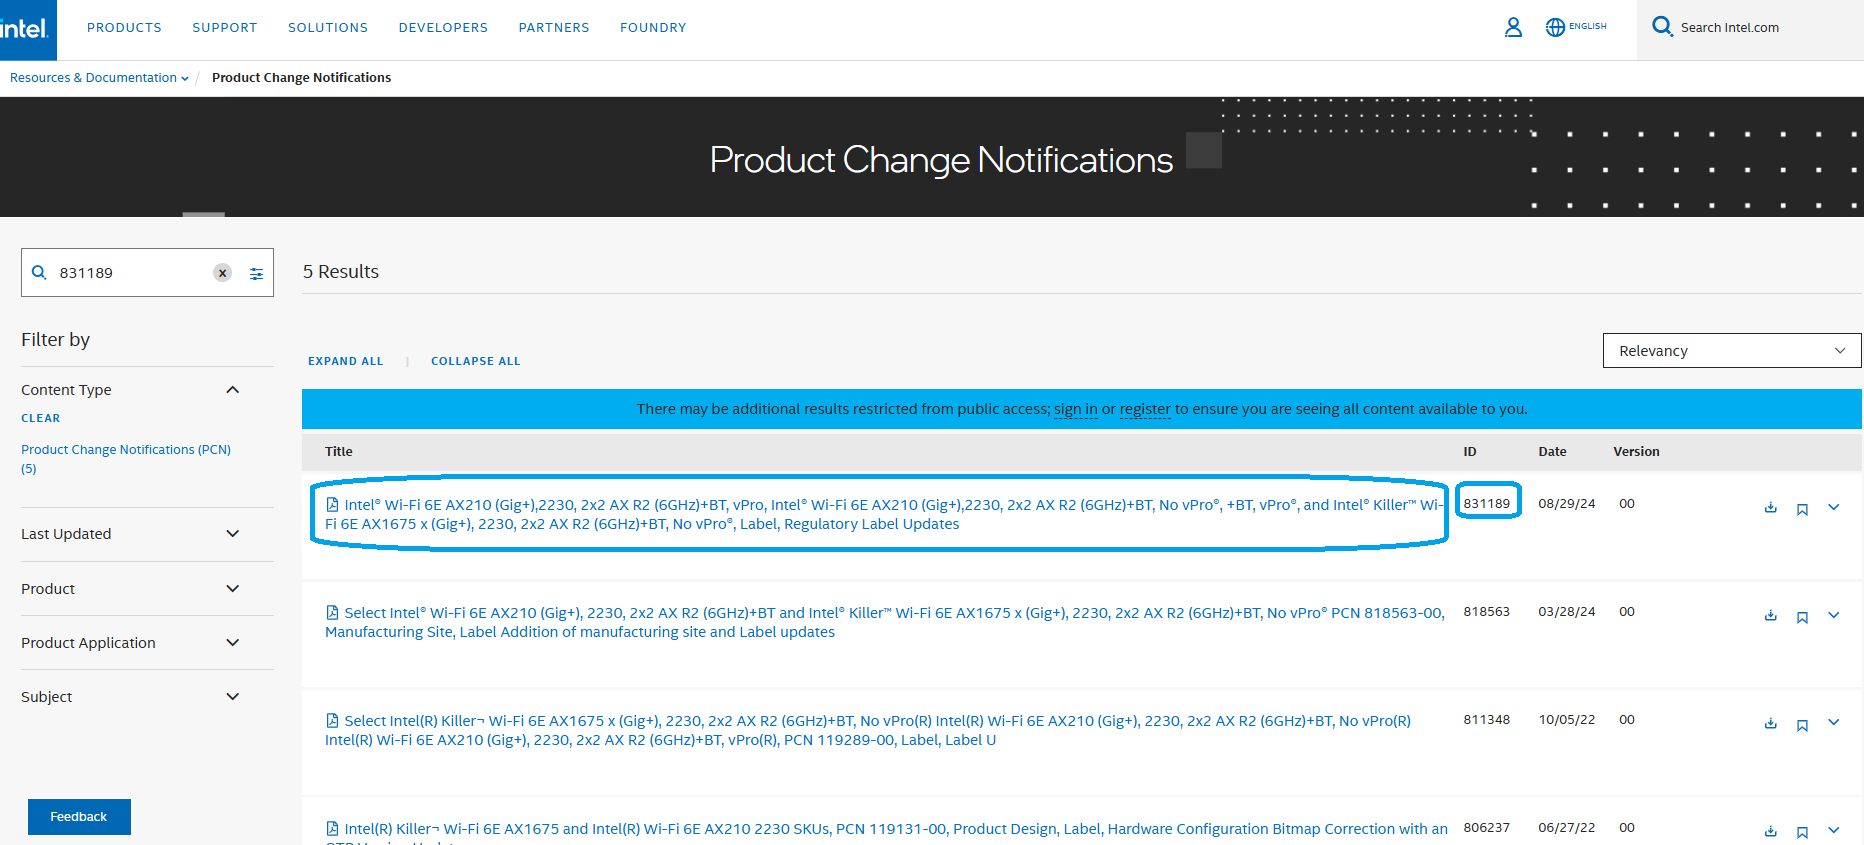Click the ID cell 811348
Screen dimensions: 1864x845
coord(1487,720)
